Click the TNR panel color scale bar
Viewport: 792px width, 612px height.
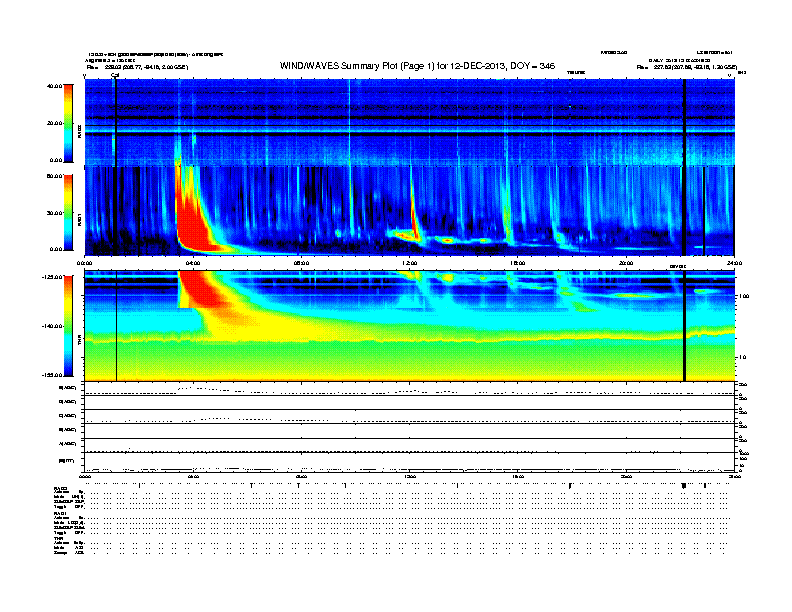(x=68, y=326)
